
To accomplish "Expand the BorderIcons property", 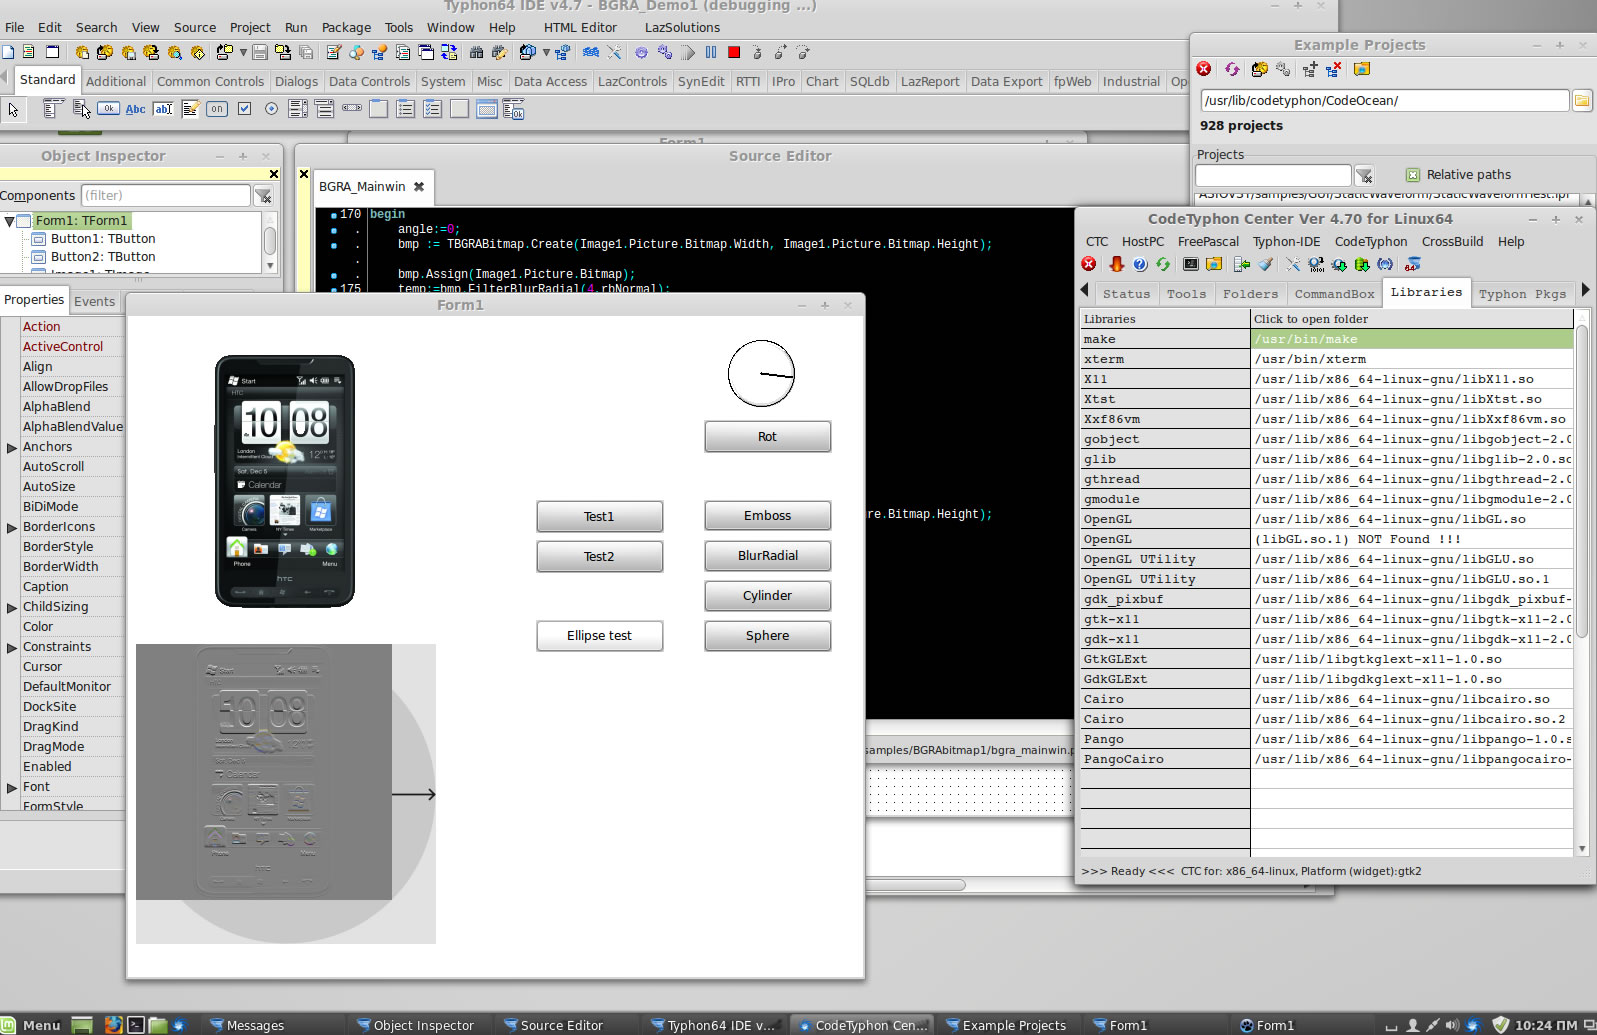I will tap(12, 527).
